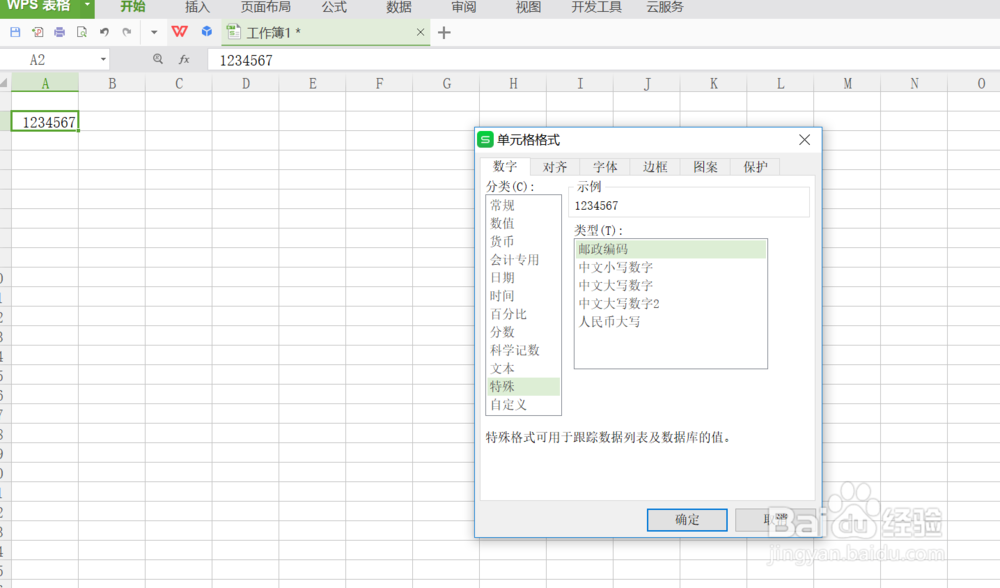The height and width of the screenshot is (588, 1000).
Task: Click the Undo arrow icon
Action: (104, 32)
